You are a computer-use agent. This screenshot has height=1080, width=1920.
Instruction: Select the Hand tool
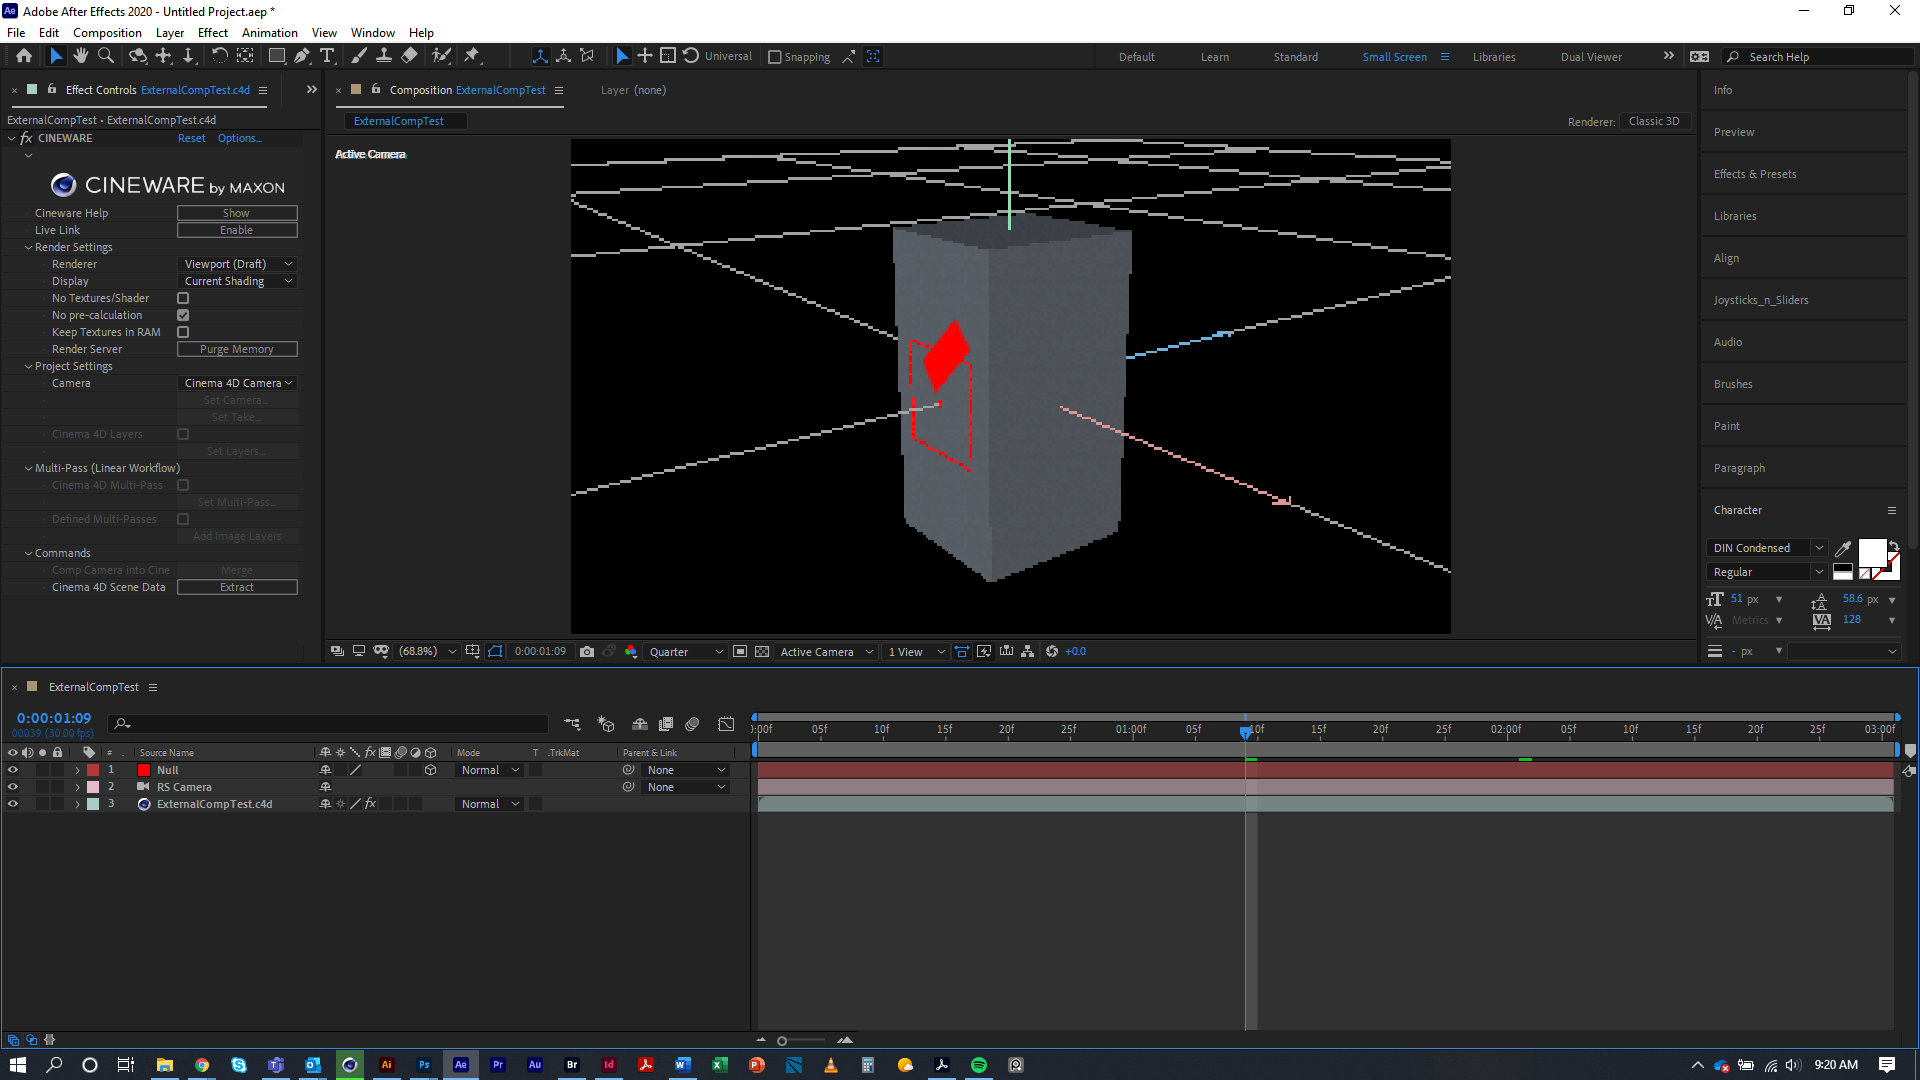pyautogui.click(x=81, y=56)
